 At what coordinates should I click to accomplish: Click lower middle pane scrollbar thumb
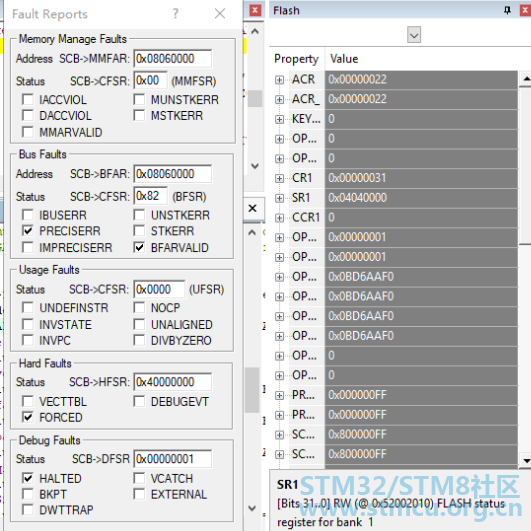point(252,389)
